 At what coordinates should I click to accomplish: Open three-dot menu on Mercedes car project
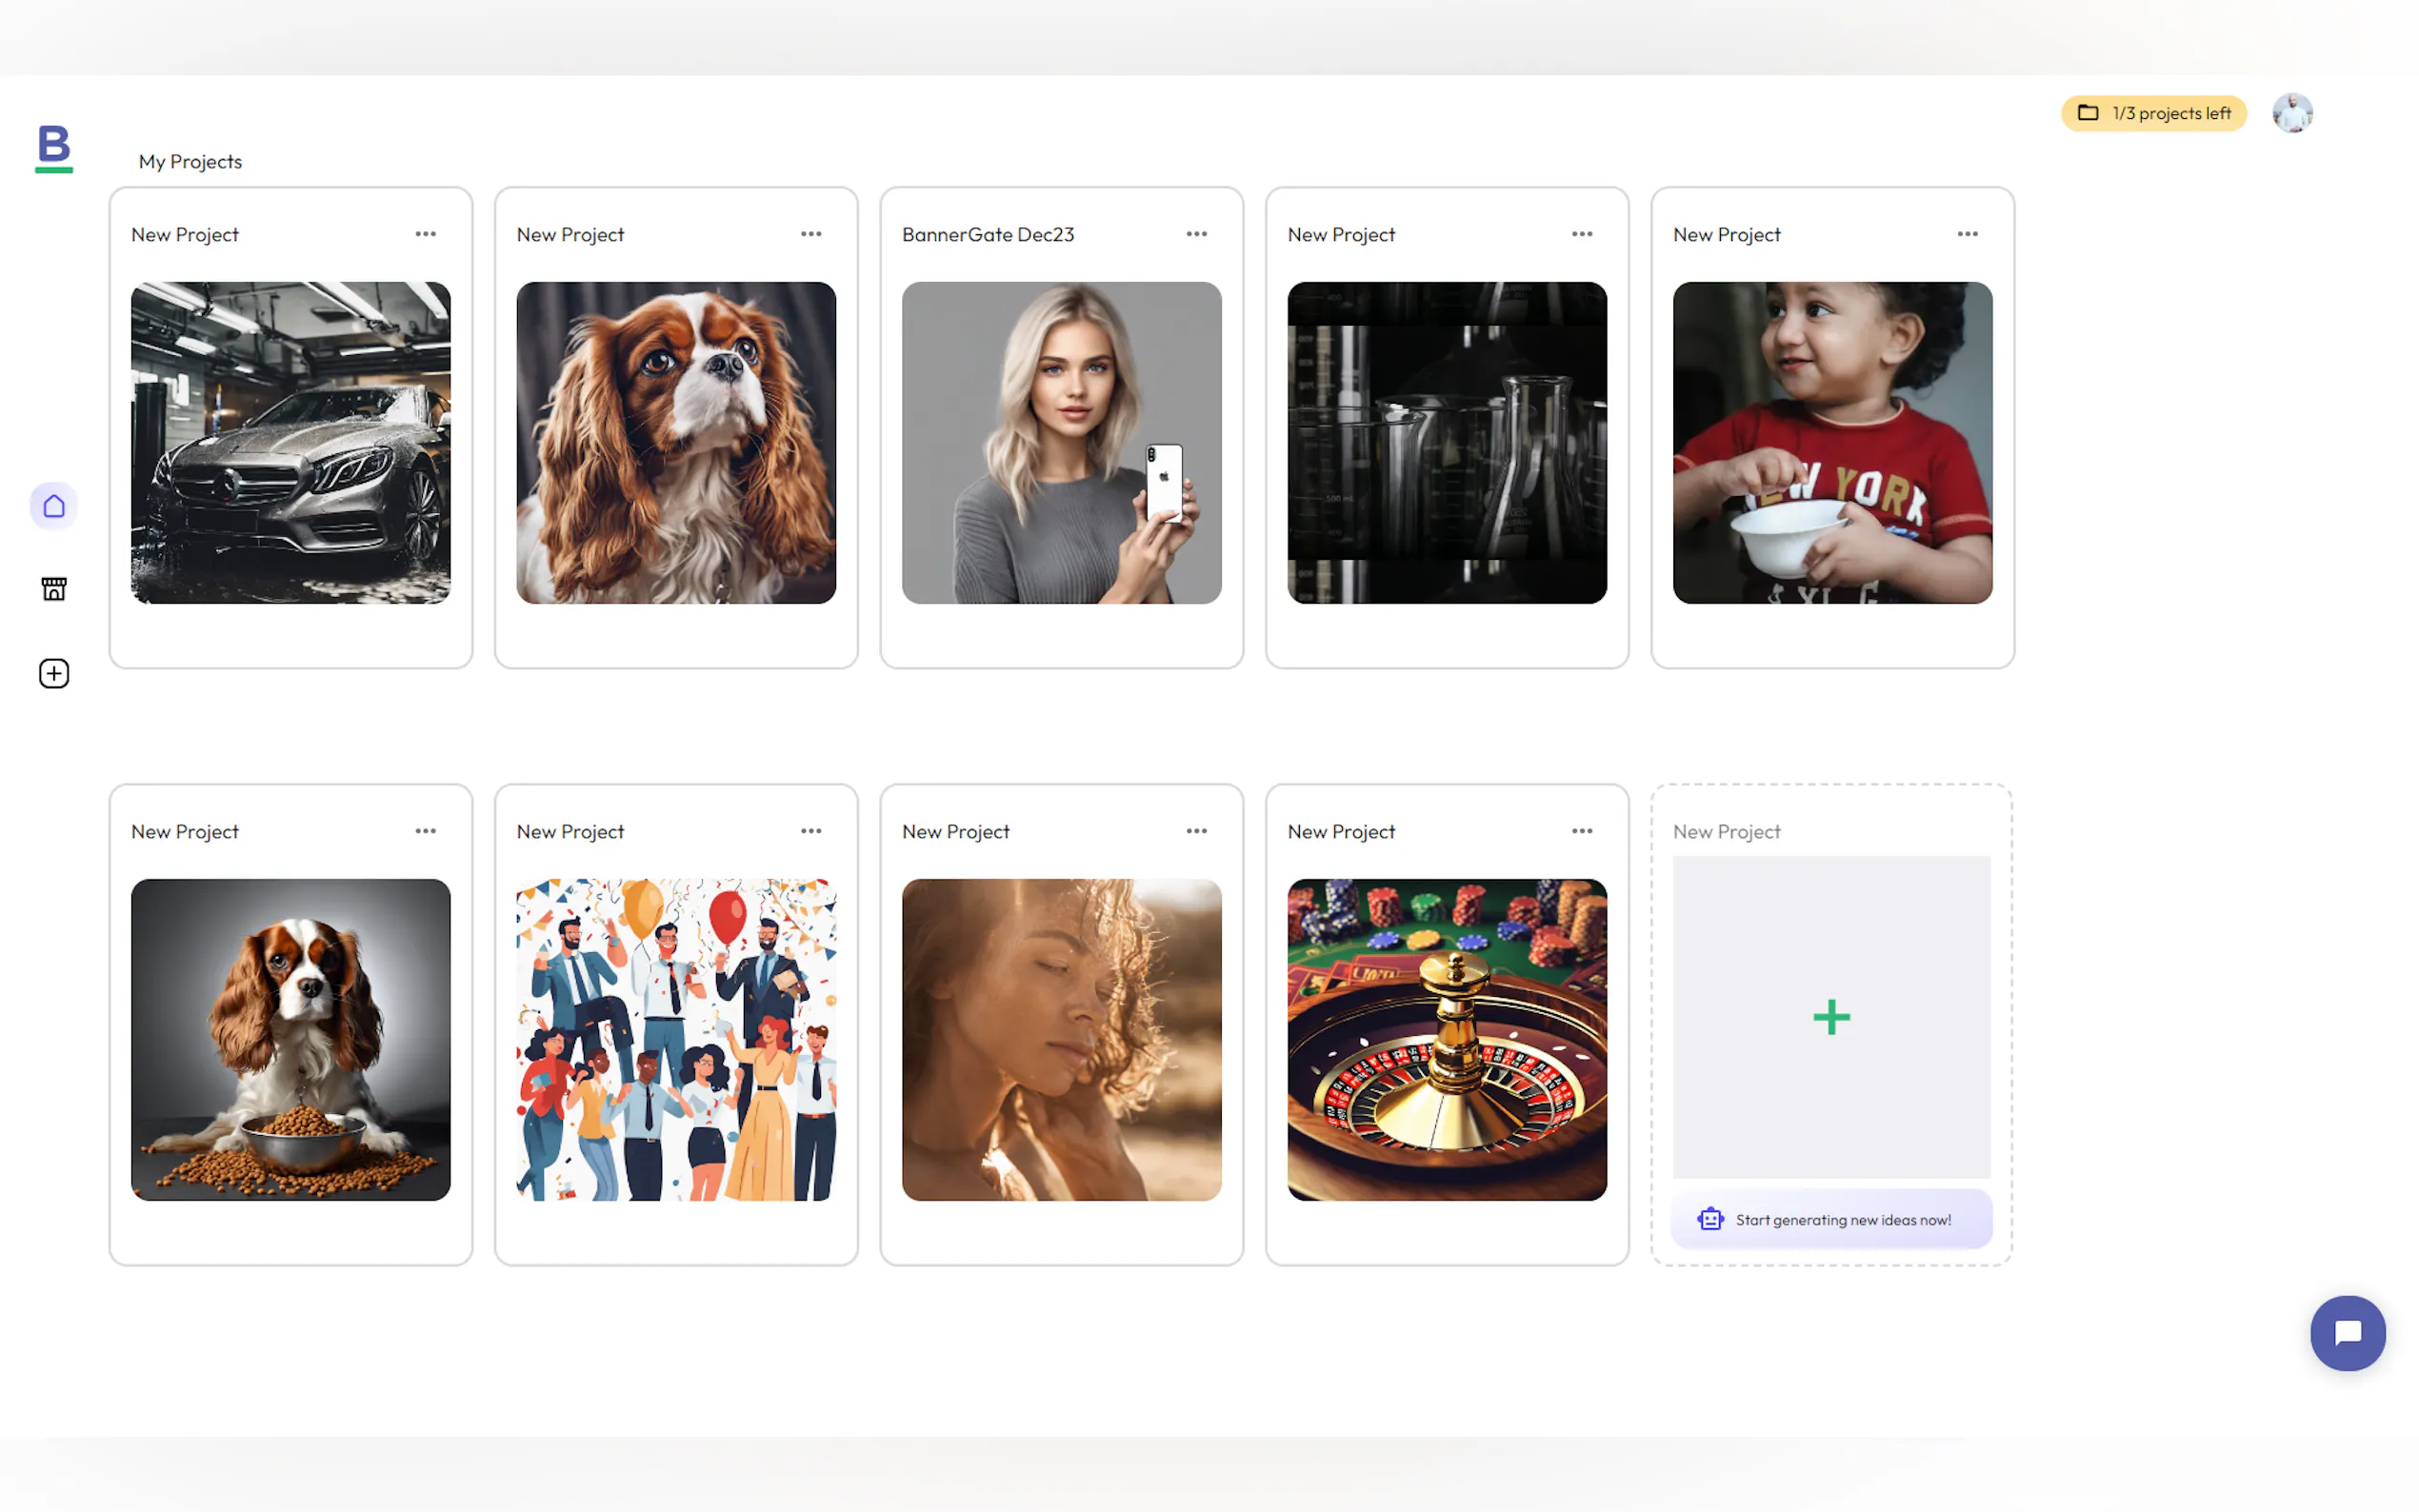tap(425, 234)
